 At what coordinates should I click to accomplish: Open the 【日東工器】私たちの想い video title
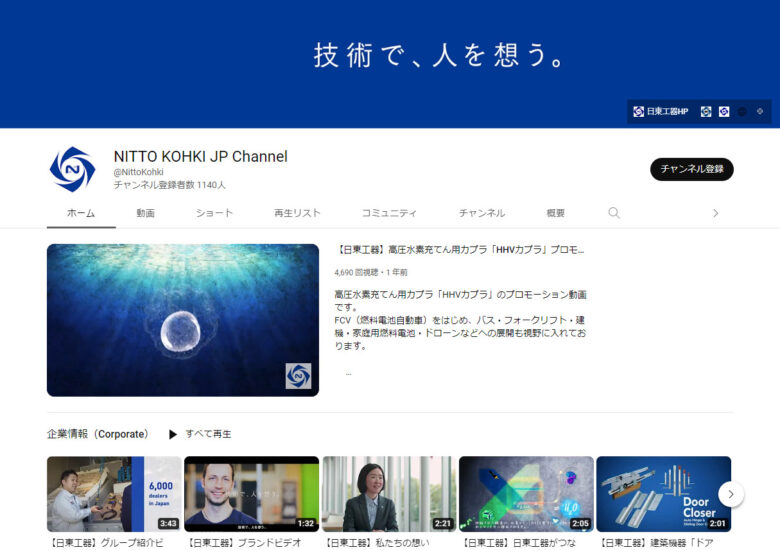click(377, 543)
